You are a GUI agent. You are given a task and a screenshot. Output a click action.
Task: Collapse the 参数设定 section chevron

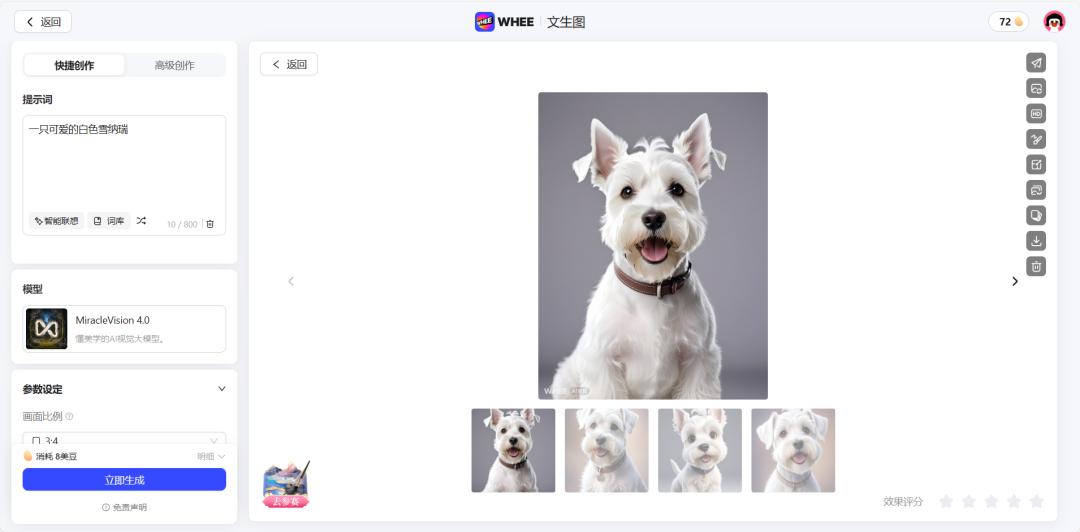pos(222,389)
